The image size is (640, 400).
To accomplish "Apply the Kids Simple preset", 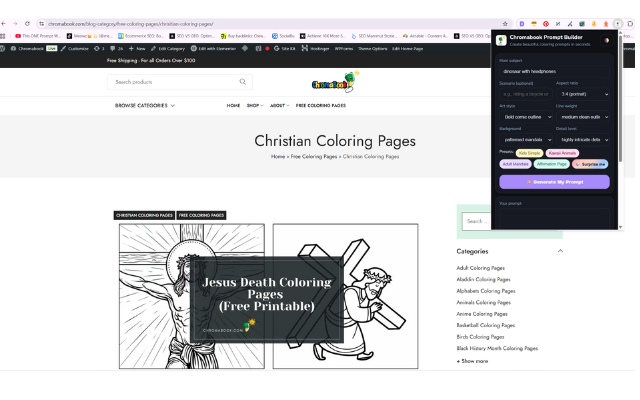I will click(529, 153).
